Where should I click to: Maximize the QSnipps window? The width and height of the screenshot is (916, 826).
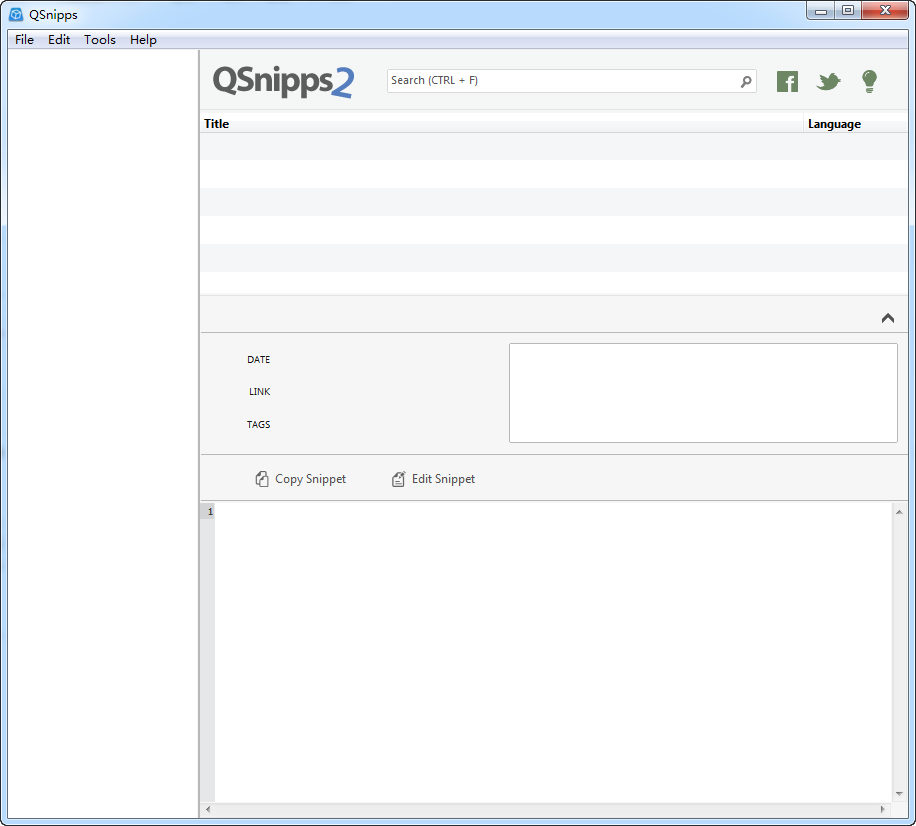pos(848,11)
